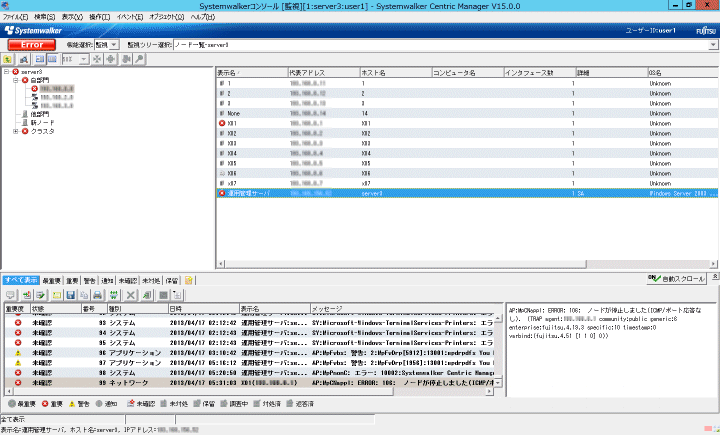The image size is (720, 435).
Task: Open the zoom percentage combo box in toolbar
Action: click(x=75, y=59)
